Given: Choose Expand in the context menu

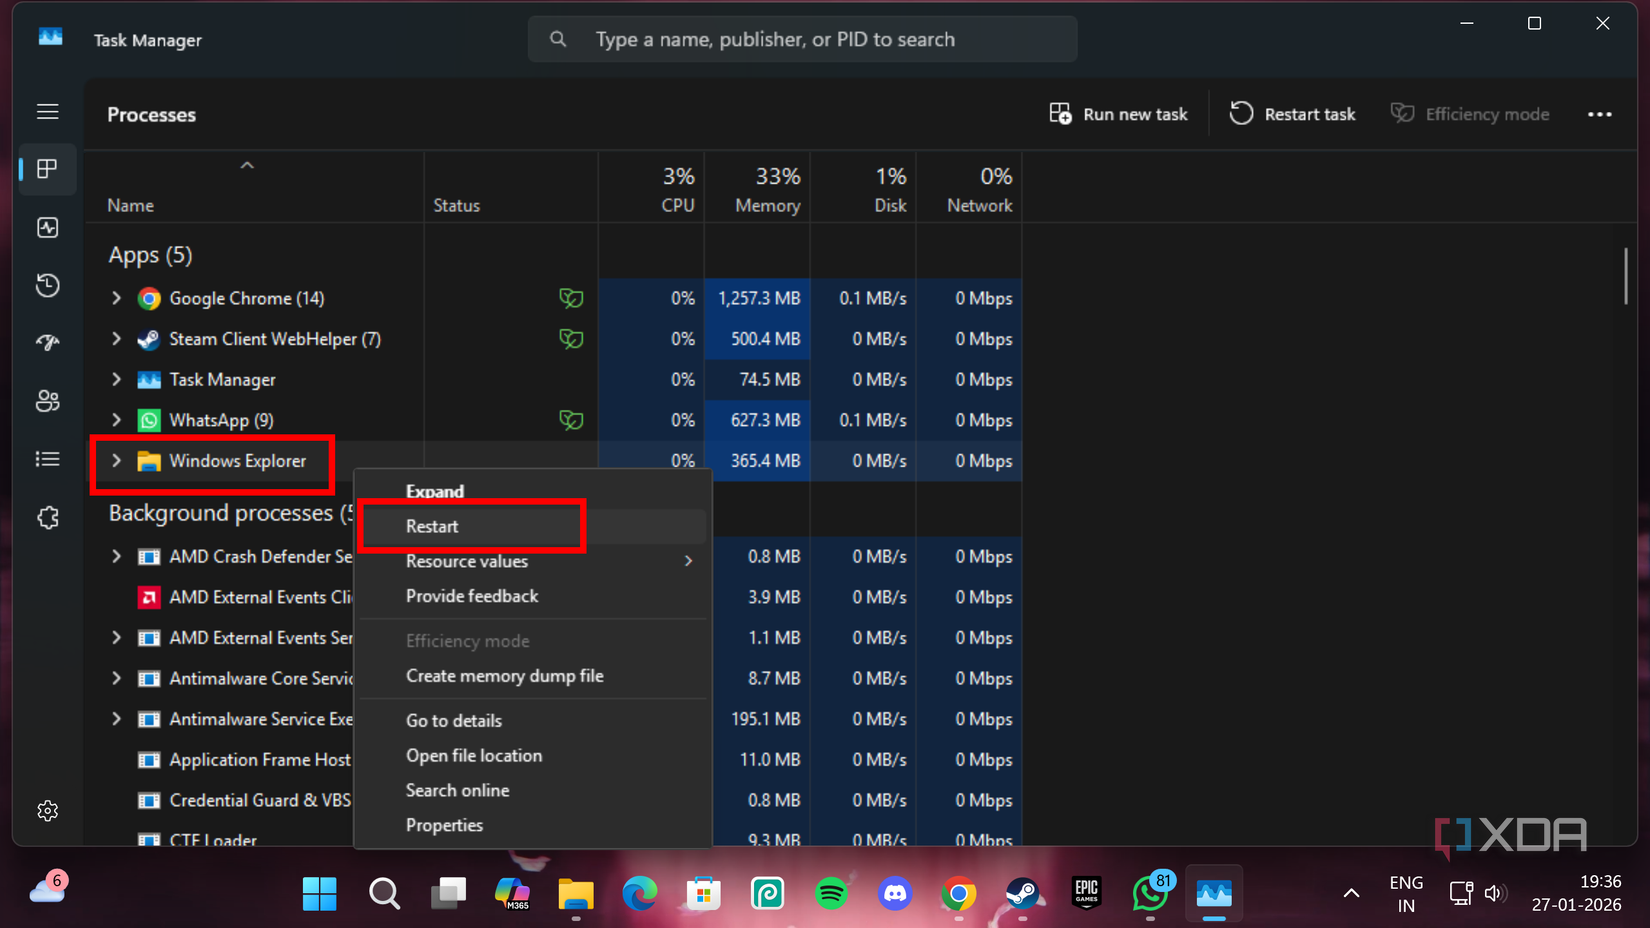Looking at the screenshot, I should (532, 491).
